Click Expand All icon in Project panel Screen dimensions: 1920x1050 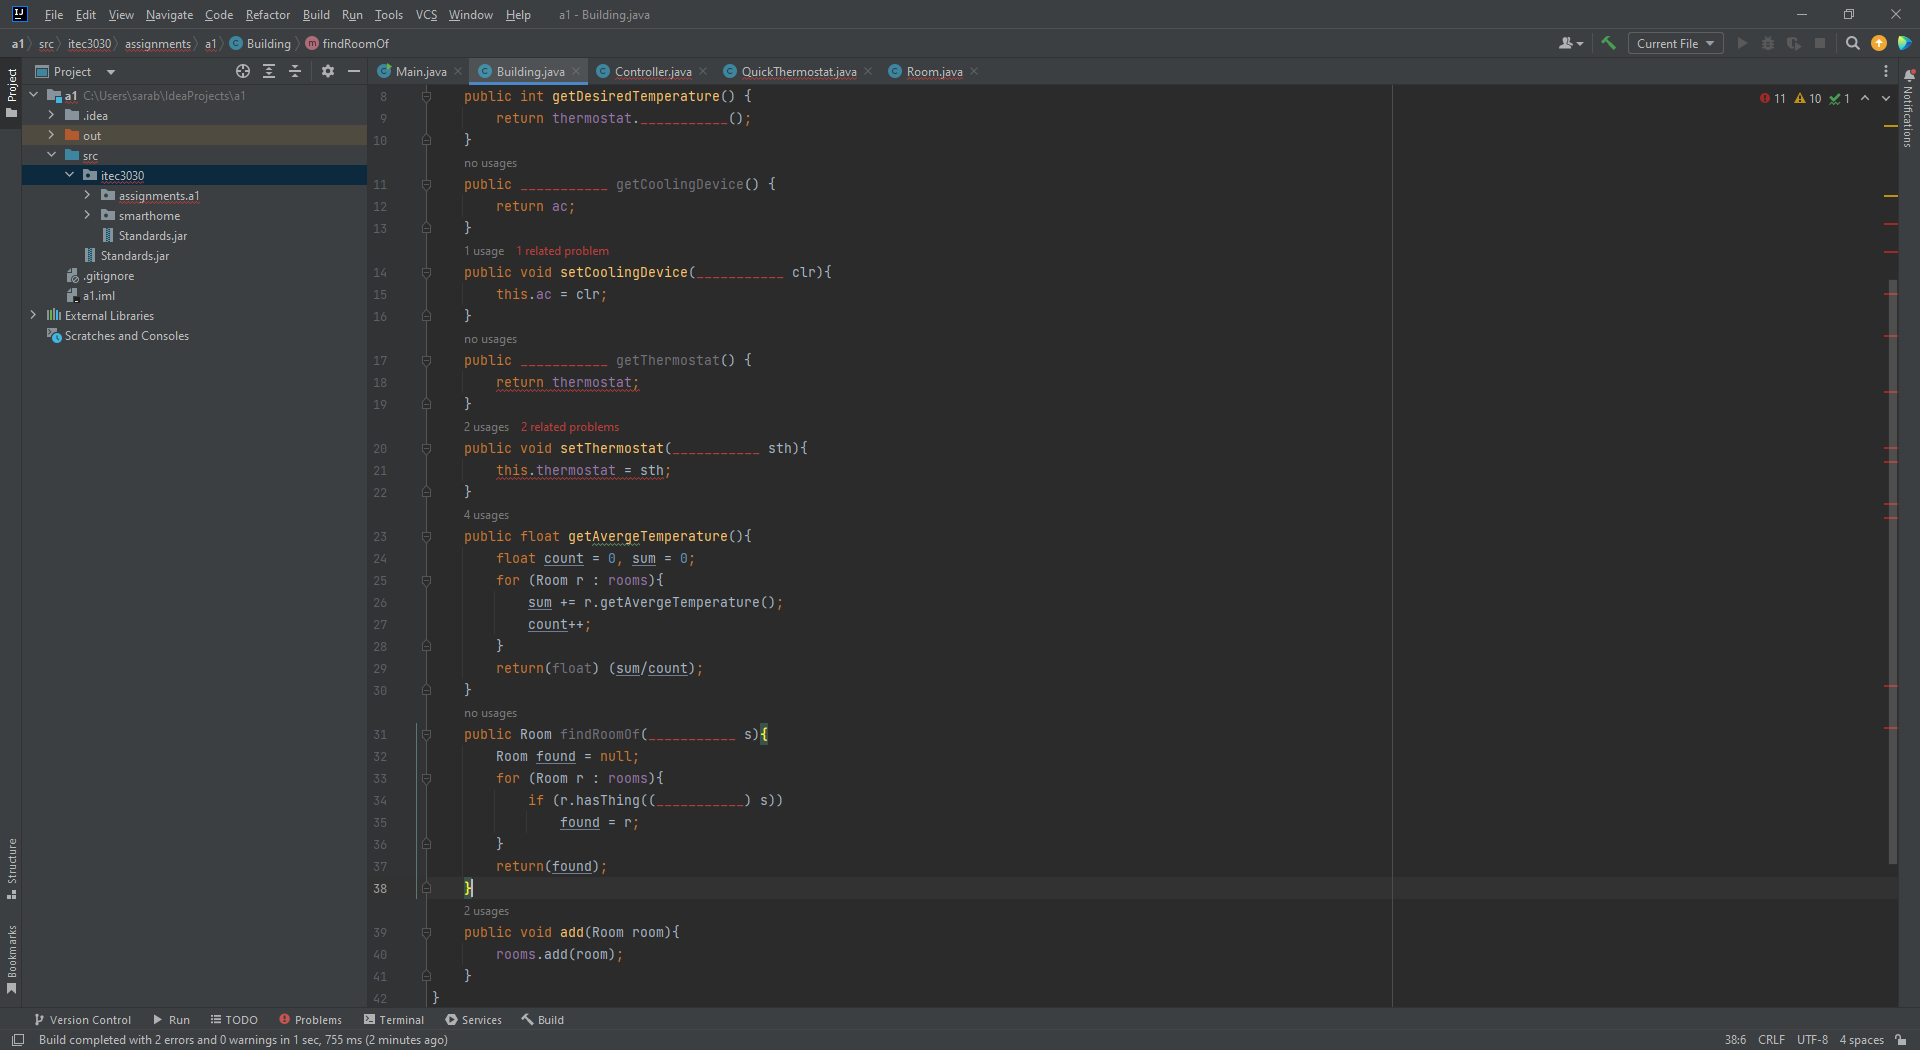269,71
